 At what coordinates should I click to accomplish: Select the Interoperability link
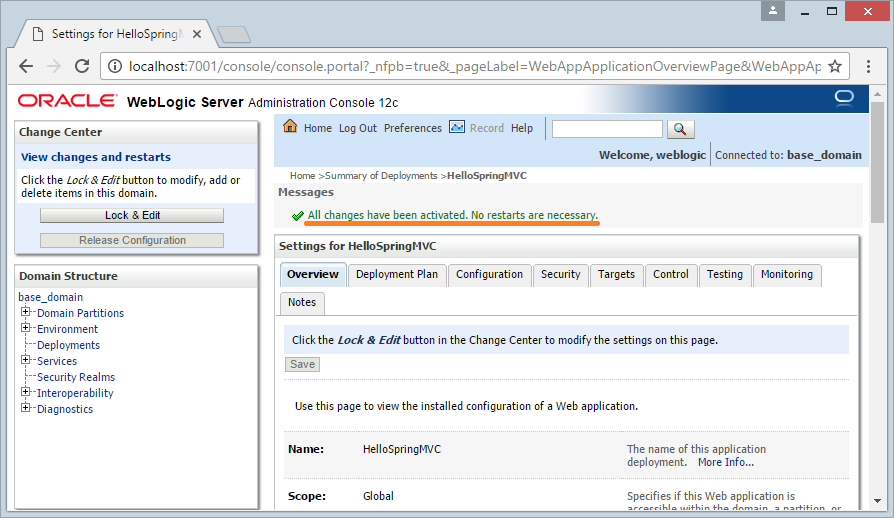click(x=75, y=393)
